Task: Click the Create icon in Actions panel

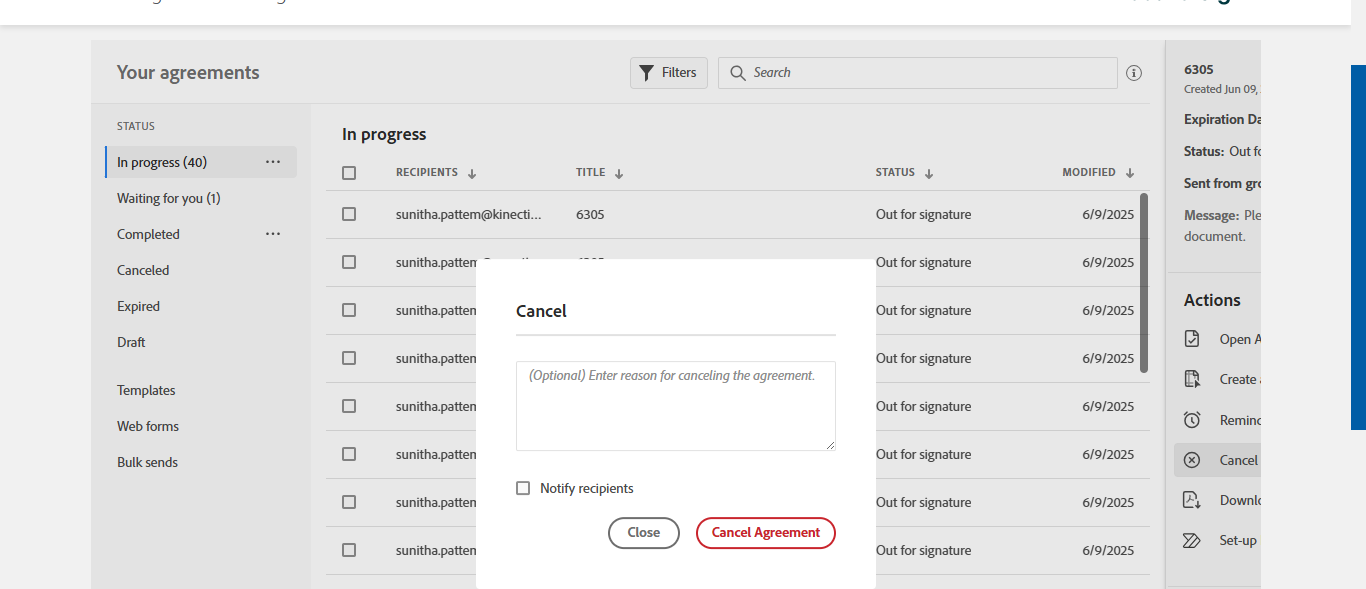Action: click(x=1192, y=379)
